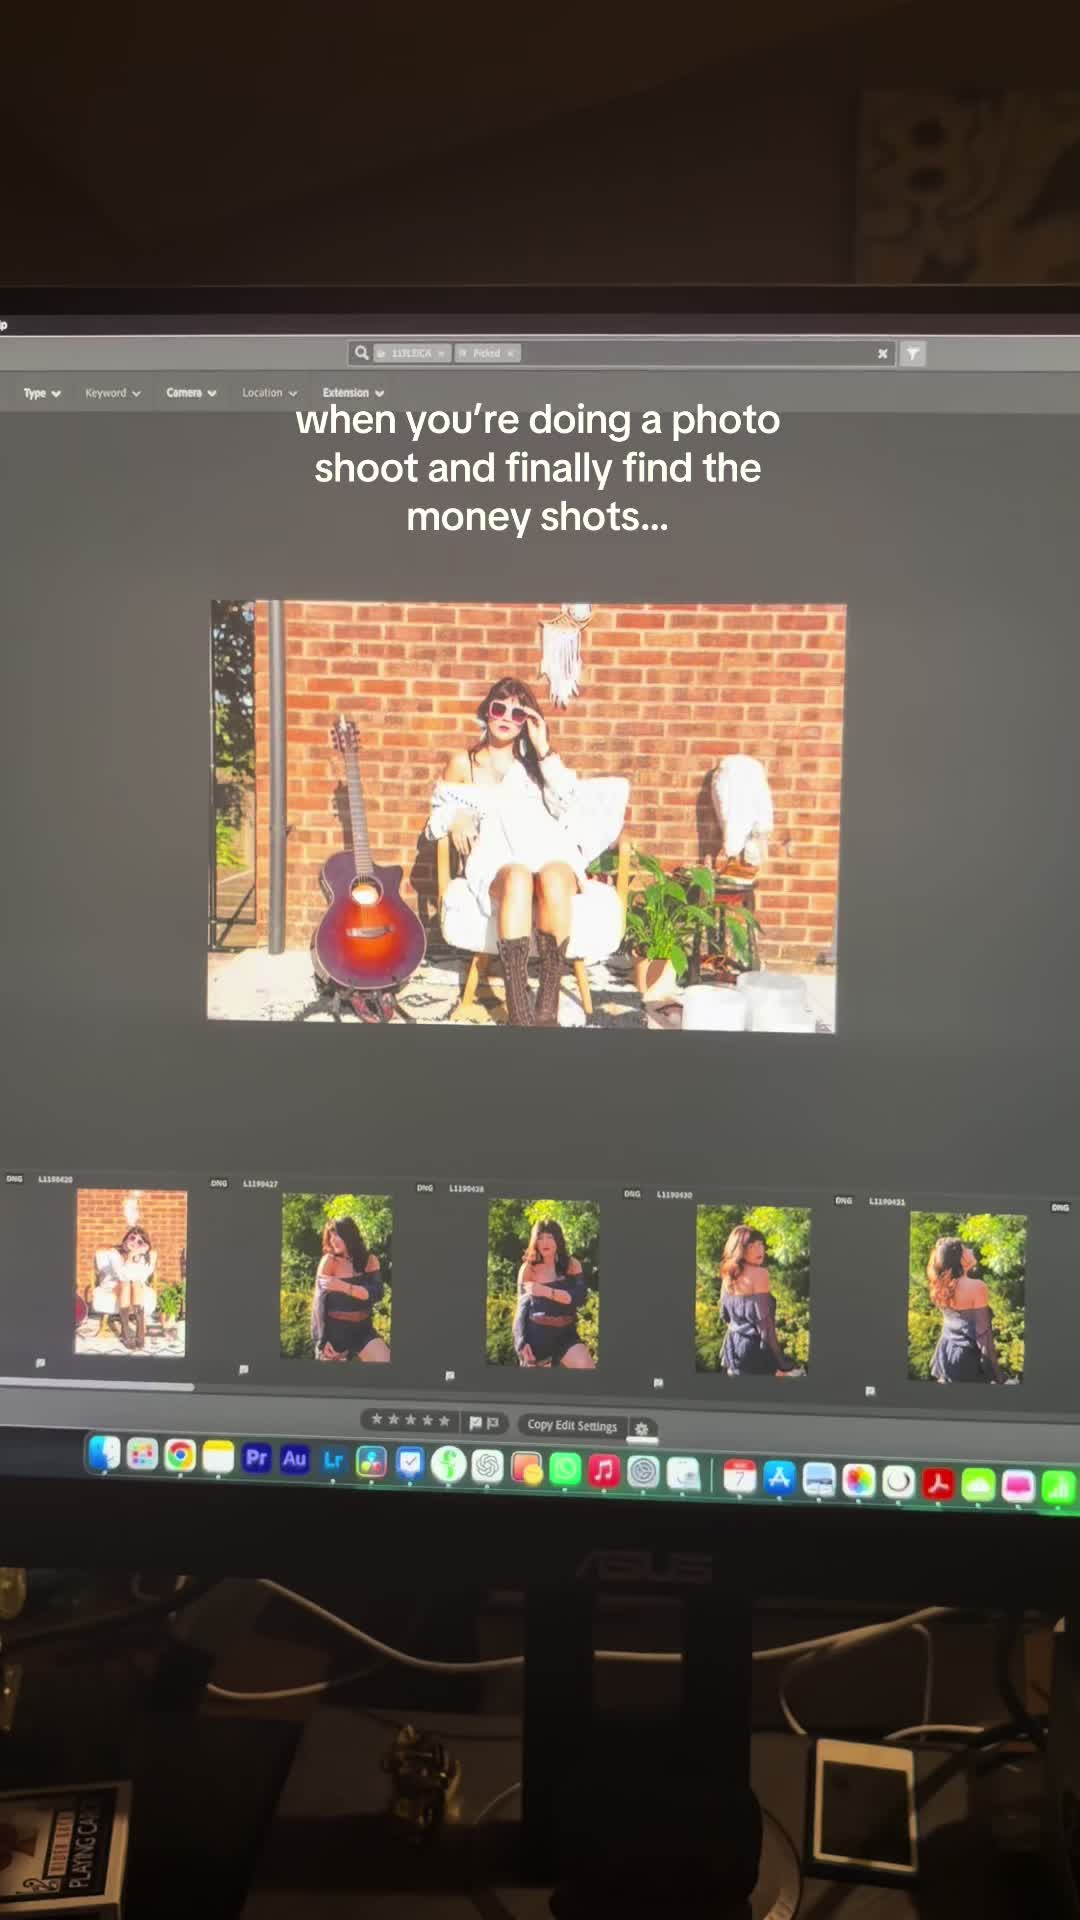This screenshot has width=1080, height=1920.
Task: Open Apple Music from the dock
Action: click(x=603, y=1469)
